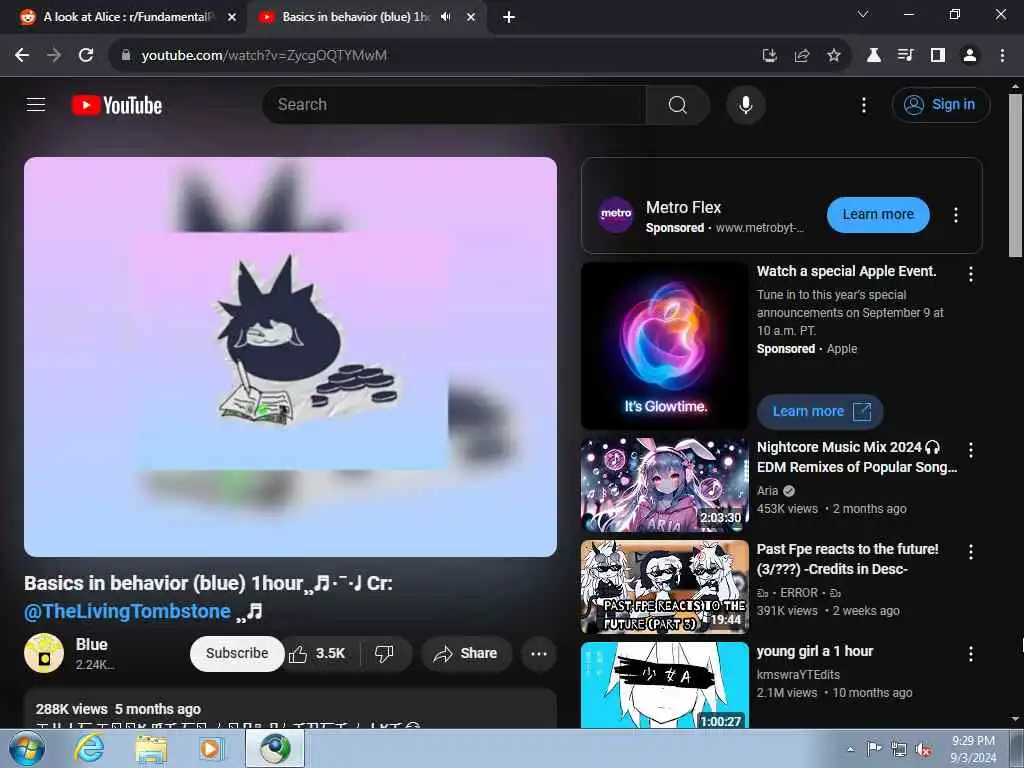The height and width of the screenshot is (768, 1024).
Task: Toggle the browser side panel
Action: (x=938, y=56)
